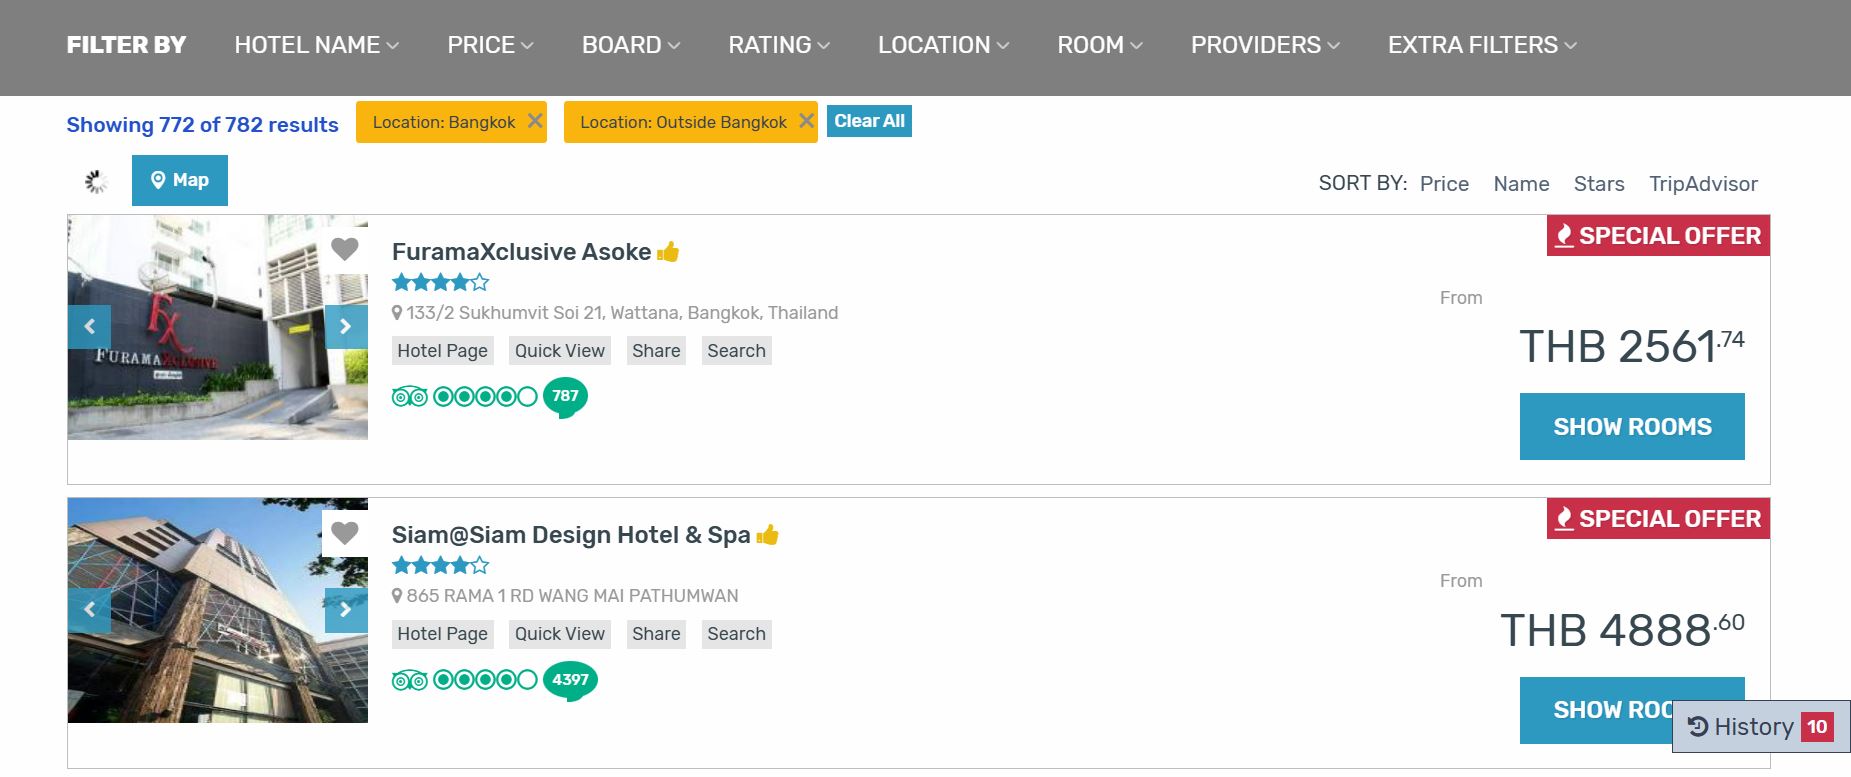
Task: Go to previous Siam@Siam hotel image
Action: click(x=90, y=610)
